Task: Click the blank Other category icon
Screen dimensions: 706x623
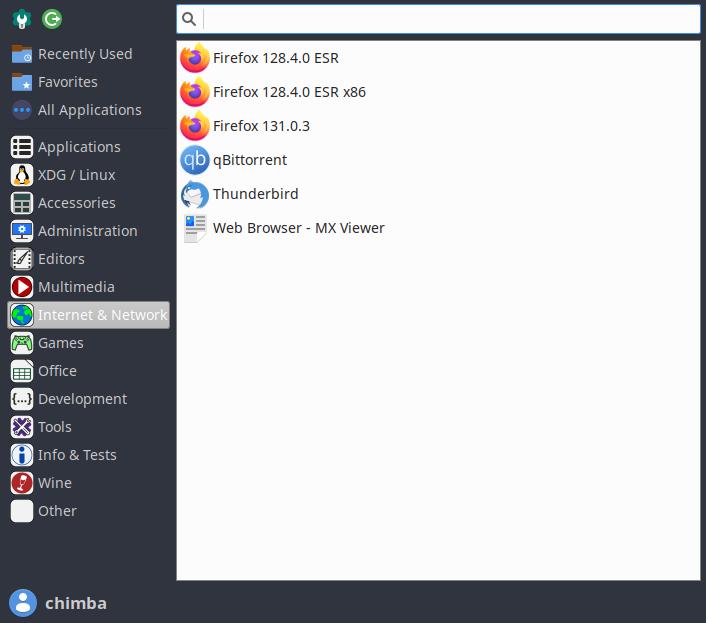Action: (22, 511)
